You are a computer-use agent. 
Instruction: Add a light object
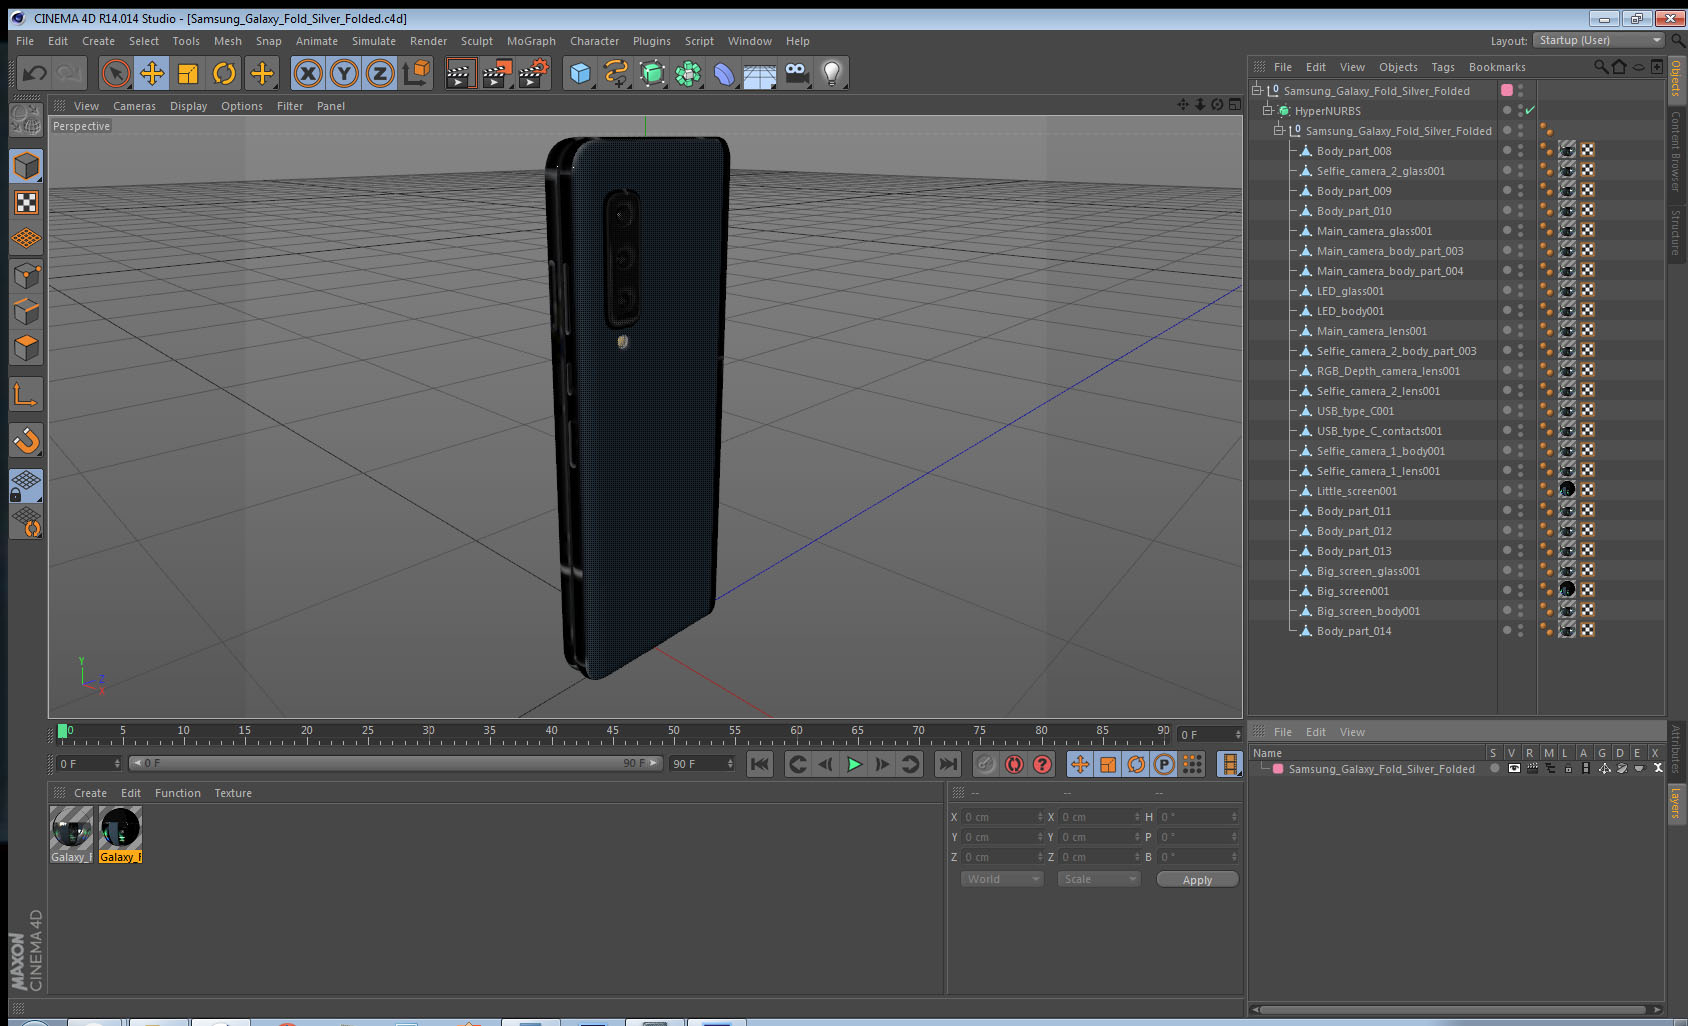pyautogui.click(x=832, y=73)
